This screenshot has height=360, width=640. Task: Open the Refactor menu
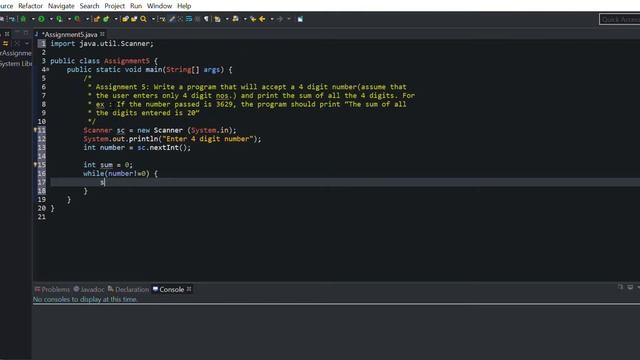click(30, 6)
